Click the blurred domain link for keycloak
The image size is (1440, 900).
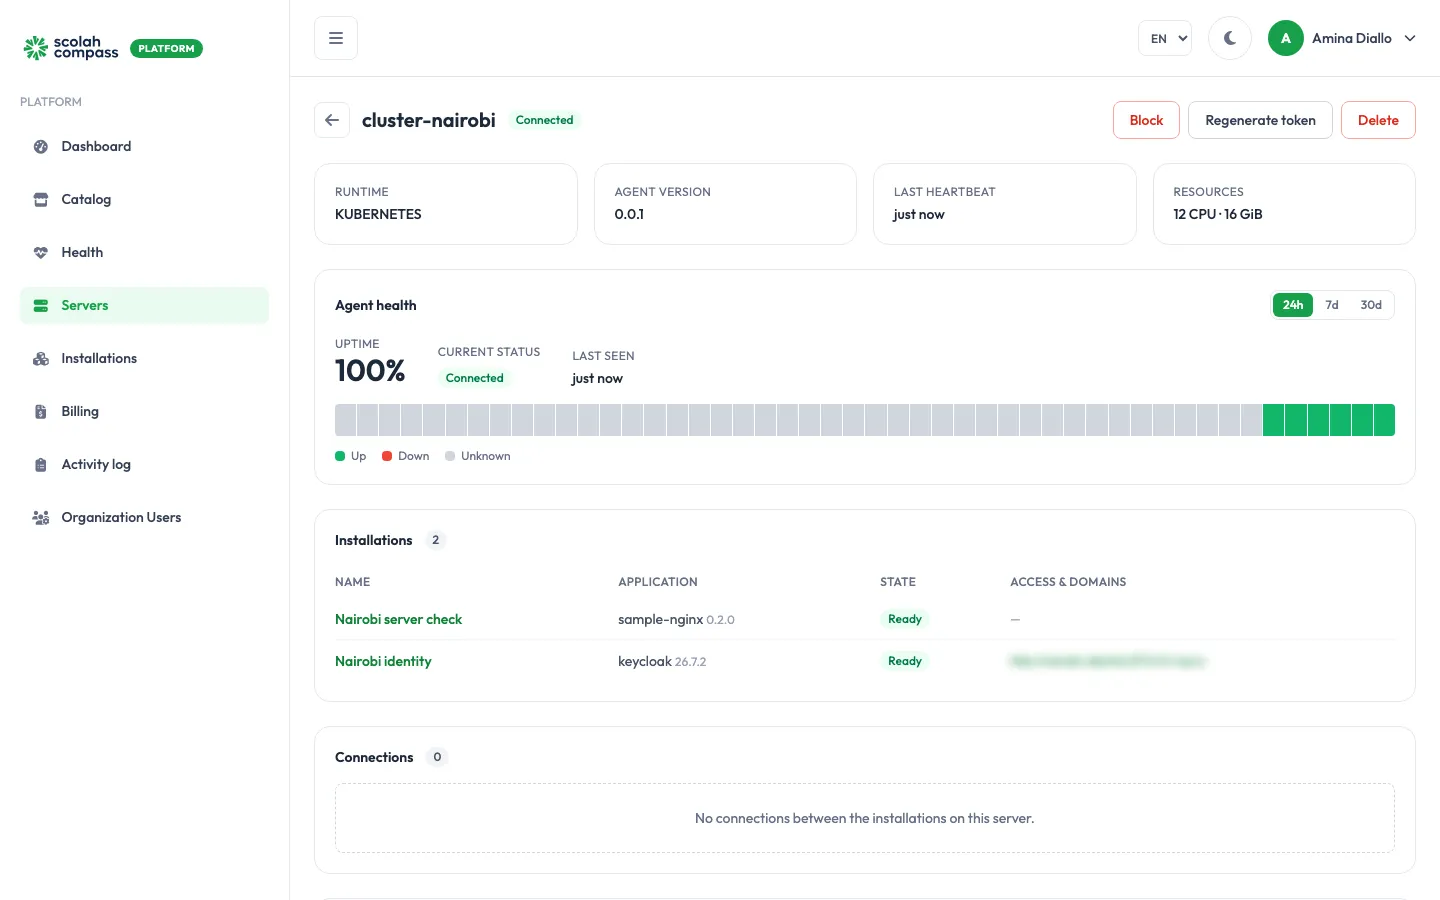tap(1107, 661)
